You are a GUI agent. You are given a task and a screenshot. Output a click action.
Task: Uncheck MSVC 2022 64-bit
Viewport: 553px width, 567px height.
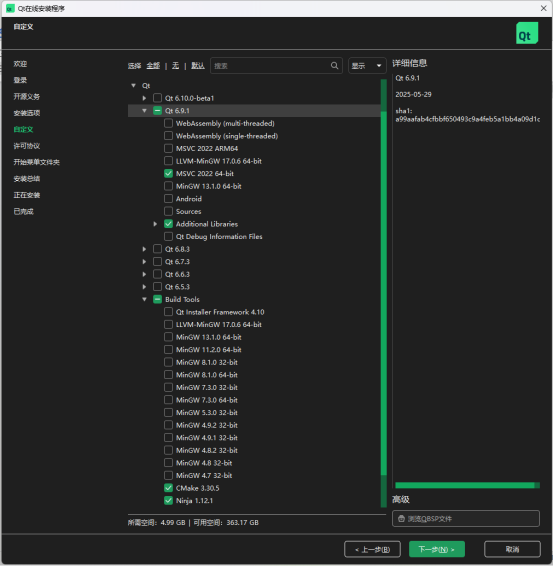click(168, 174)
